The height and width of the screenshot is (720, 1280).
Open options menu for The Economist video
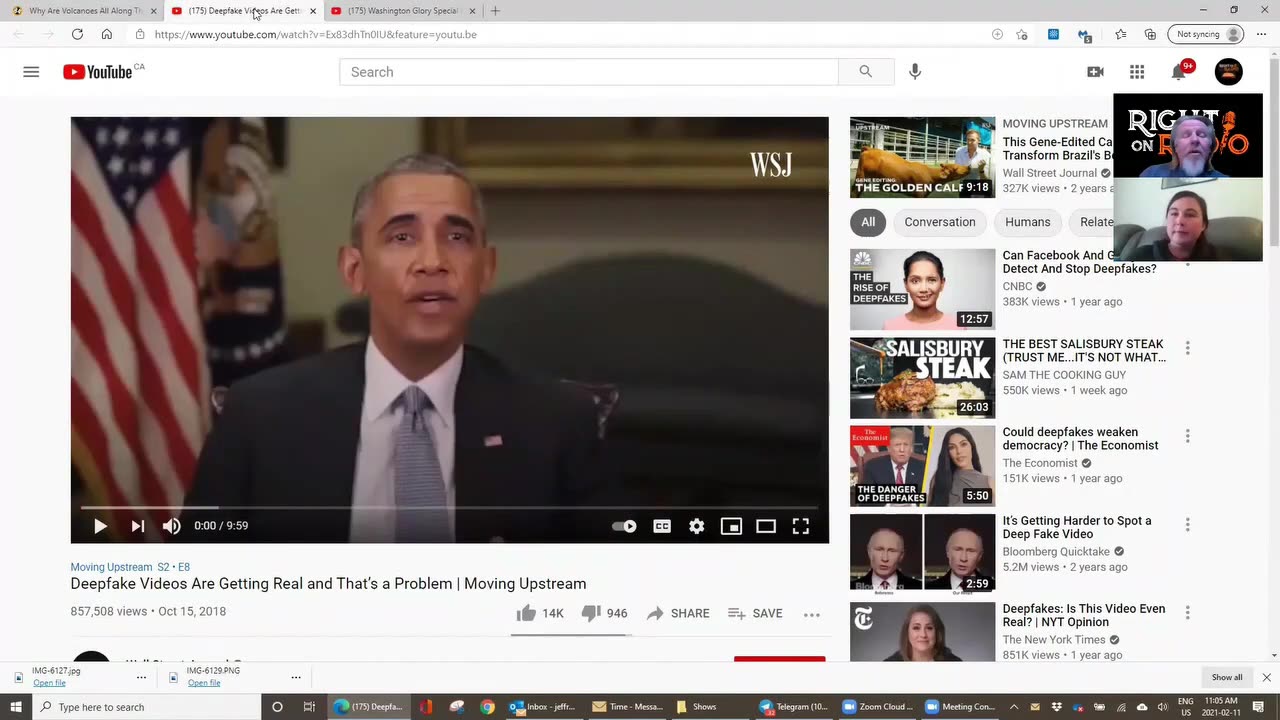[x=1187, y=436]
